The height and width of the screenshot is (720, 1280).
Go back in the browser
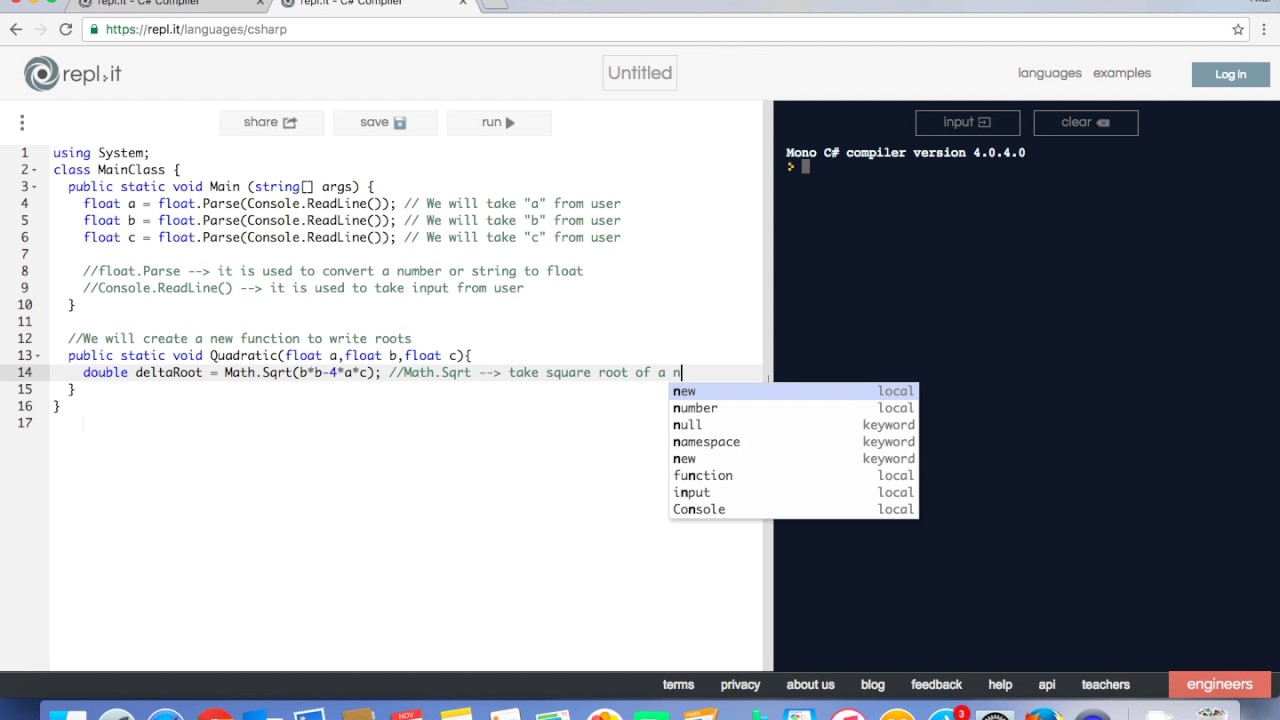[x=16, y=29]
